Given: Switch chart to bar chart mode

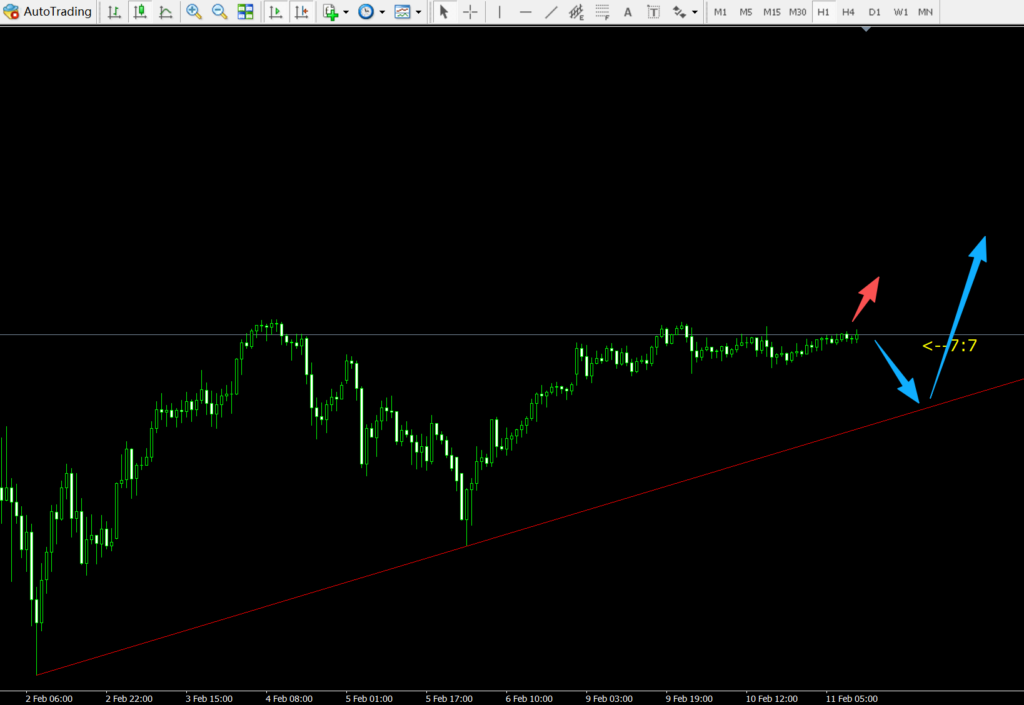Looking at the screenshot, I should pos(115,12).
